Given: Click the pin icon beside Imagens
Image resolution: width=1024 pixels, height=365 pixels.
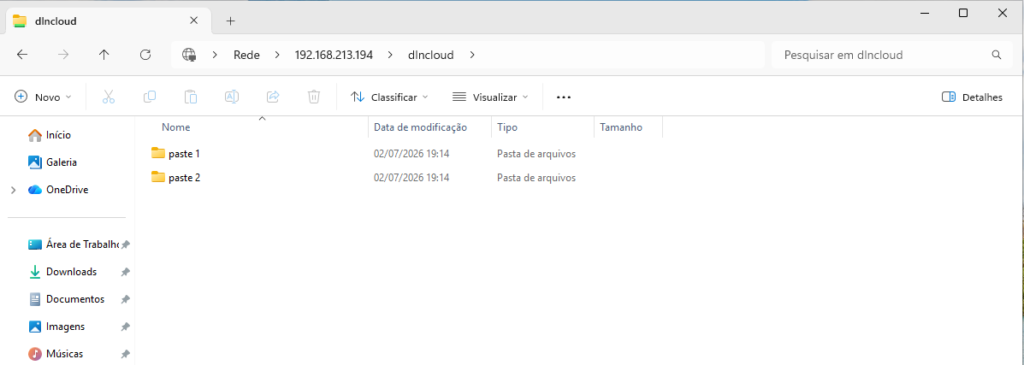Looking at the screenshot, I should tap(125, 327).
